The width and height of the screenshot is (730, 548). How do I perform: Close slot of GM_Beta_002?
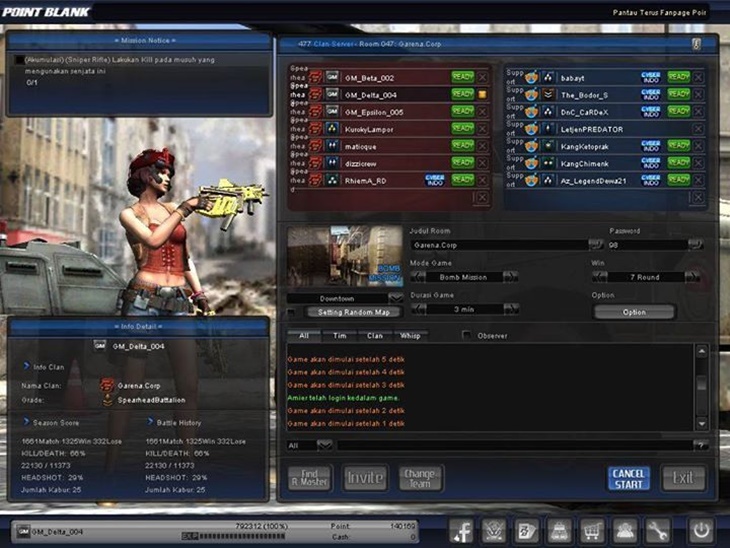click(483, 78)
